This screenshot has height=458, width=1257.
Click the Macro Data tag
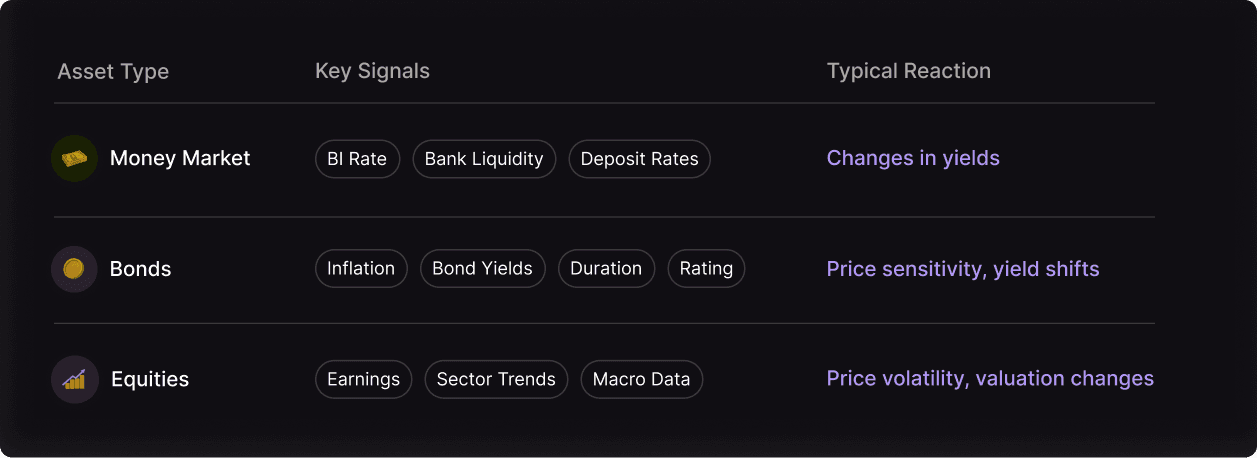642,380
